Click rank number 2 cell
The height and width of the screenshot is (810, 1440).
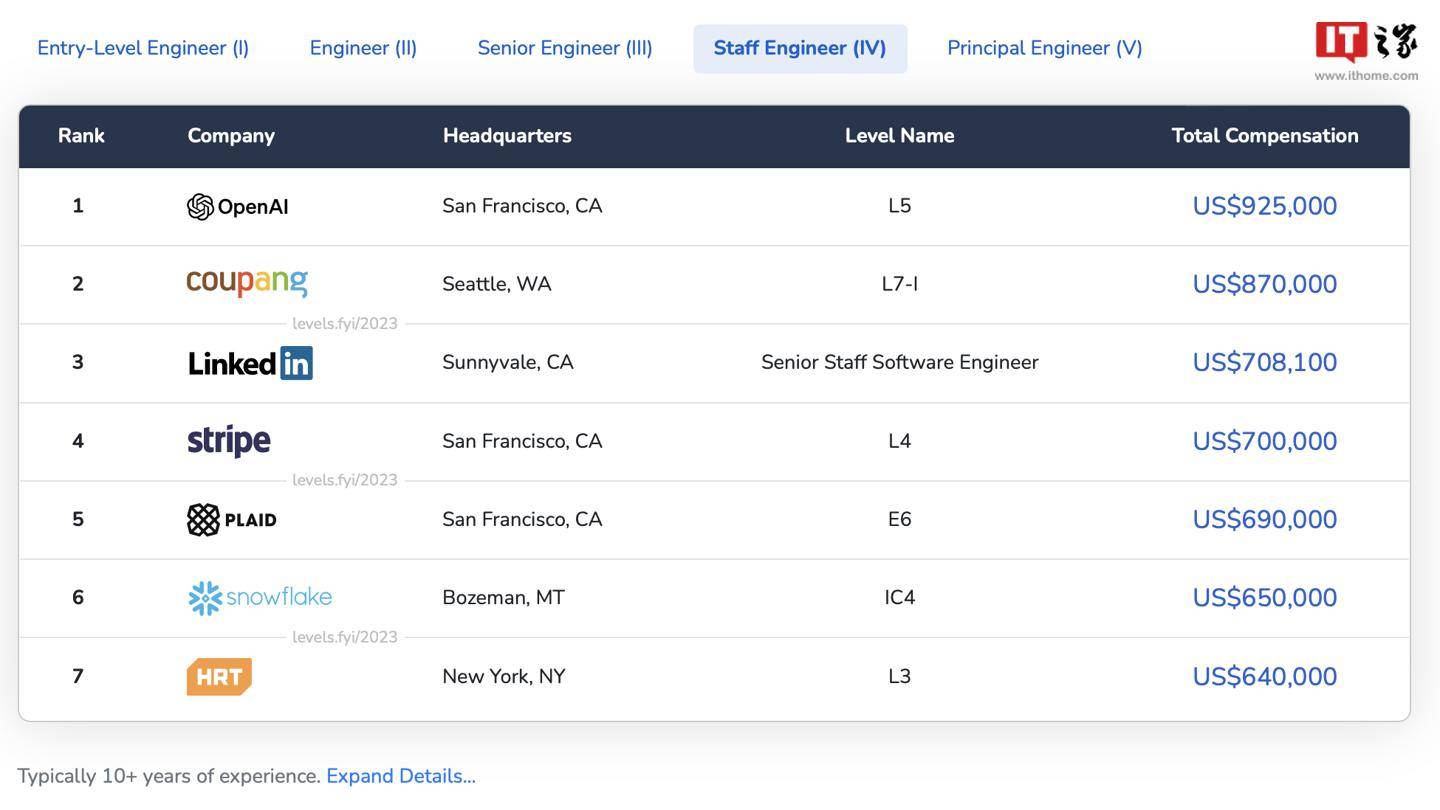point(78,284)
